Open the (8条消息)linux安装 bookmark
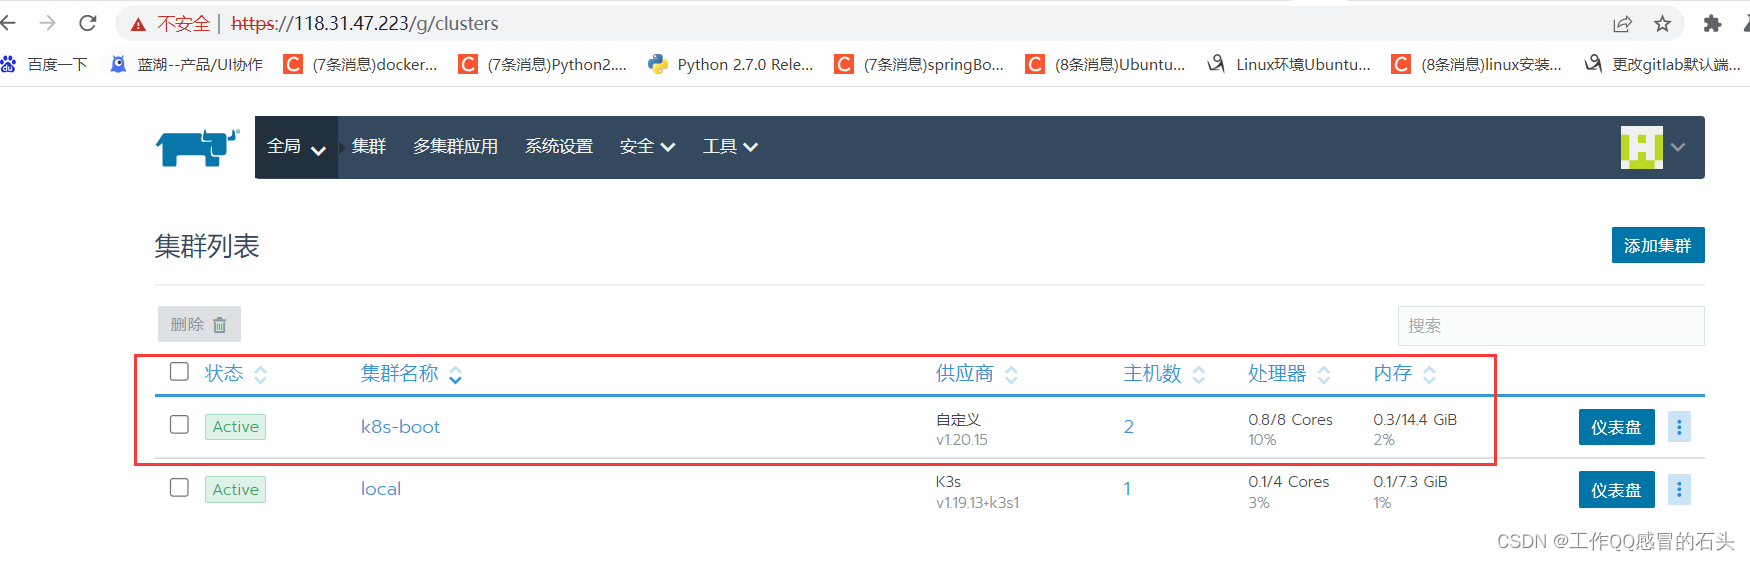 coord(1477,64)
